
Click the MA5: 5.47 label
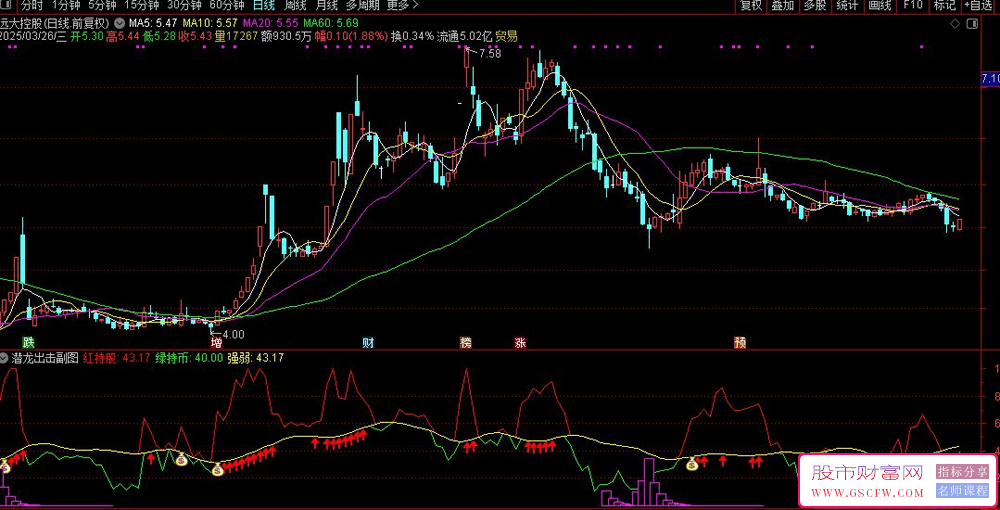152,24
